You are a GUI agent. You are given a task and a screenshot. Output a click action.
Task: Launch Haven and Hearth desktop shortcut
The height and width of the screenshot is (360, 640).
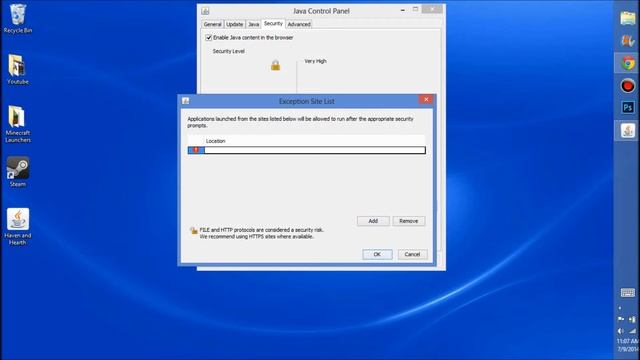18,227
